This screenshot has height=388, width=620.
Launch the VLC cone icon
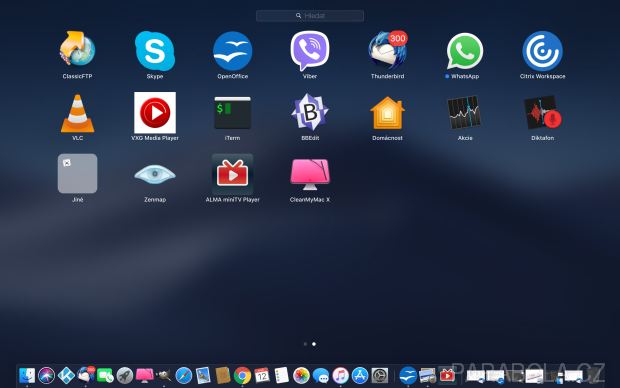pyautogui.click(x=78, y=114)
